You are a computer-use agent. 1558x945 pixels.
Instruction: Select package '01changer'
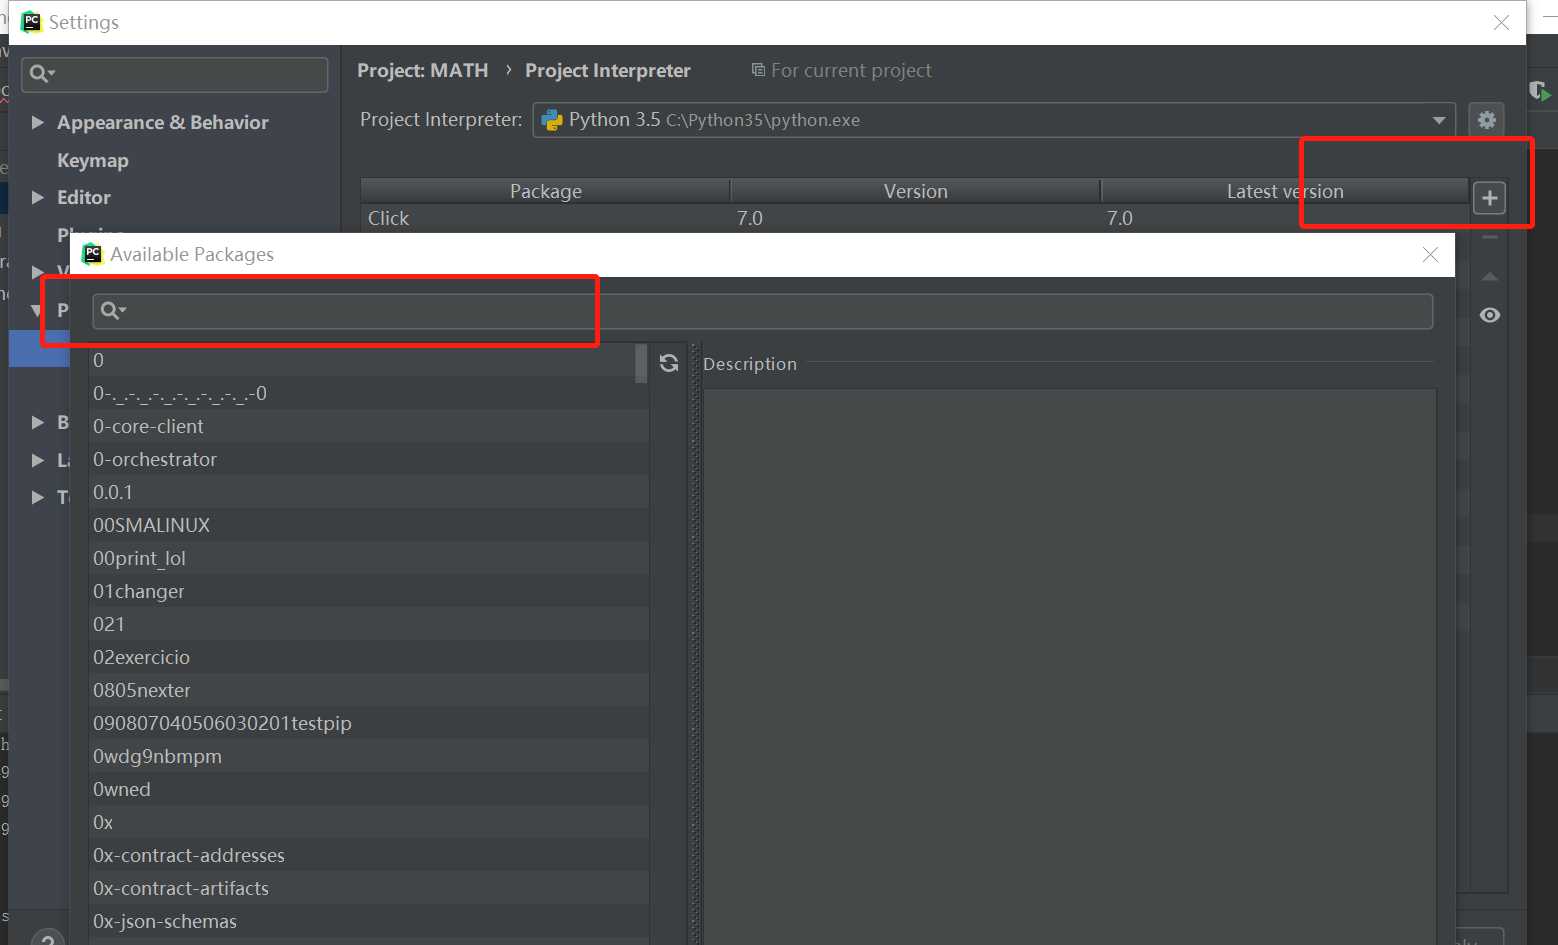pos(369,591)
